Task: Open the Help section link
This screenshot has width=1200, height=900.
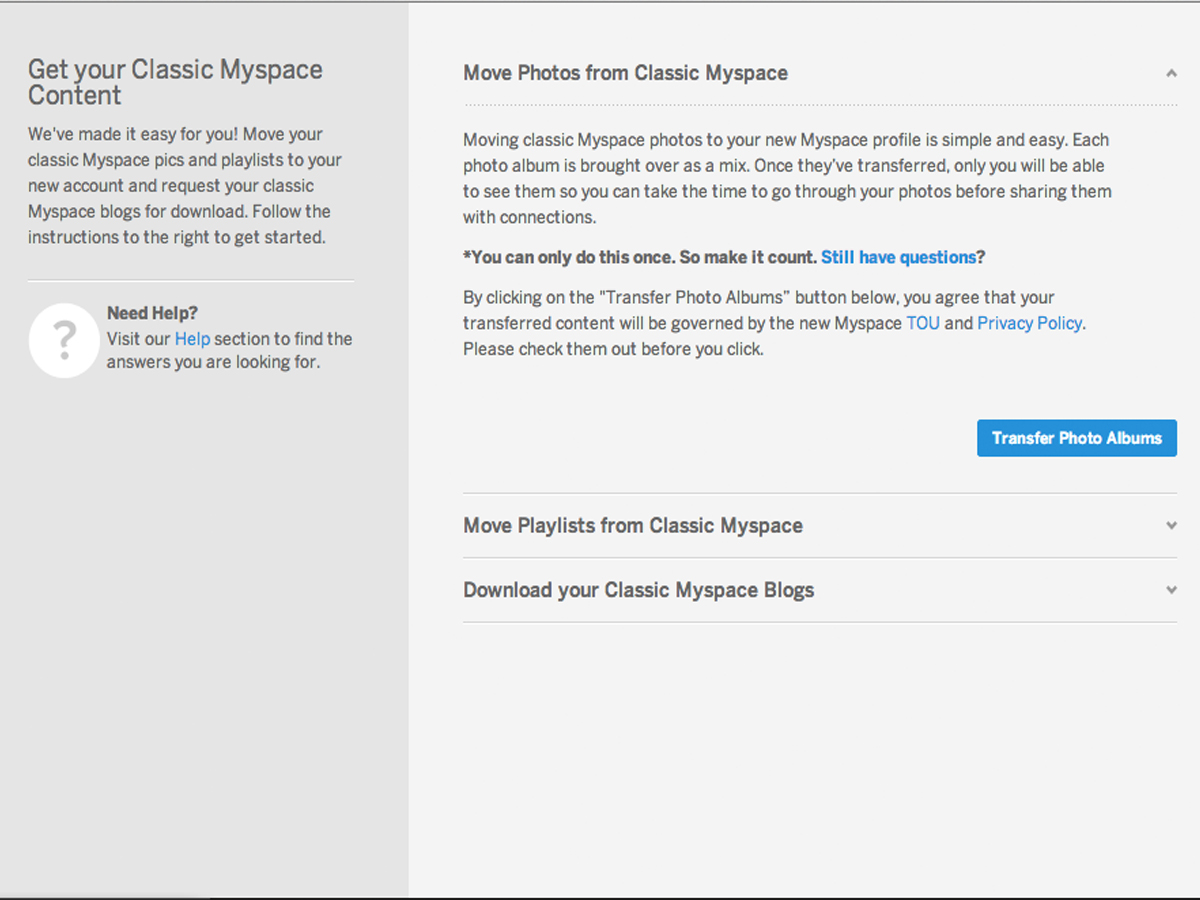Action: click(191, 338)
